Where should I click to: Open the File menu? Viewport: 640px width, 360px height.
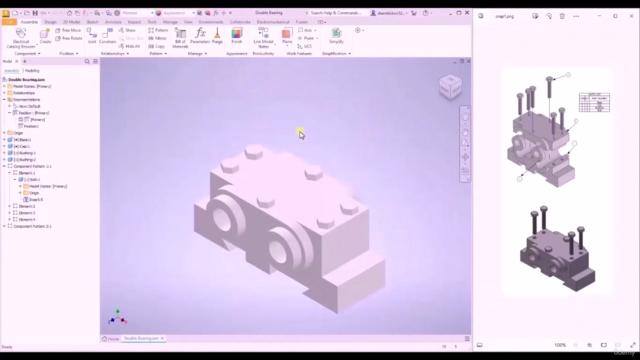click(x=9, y=22)
